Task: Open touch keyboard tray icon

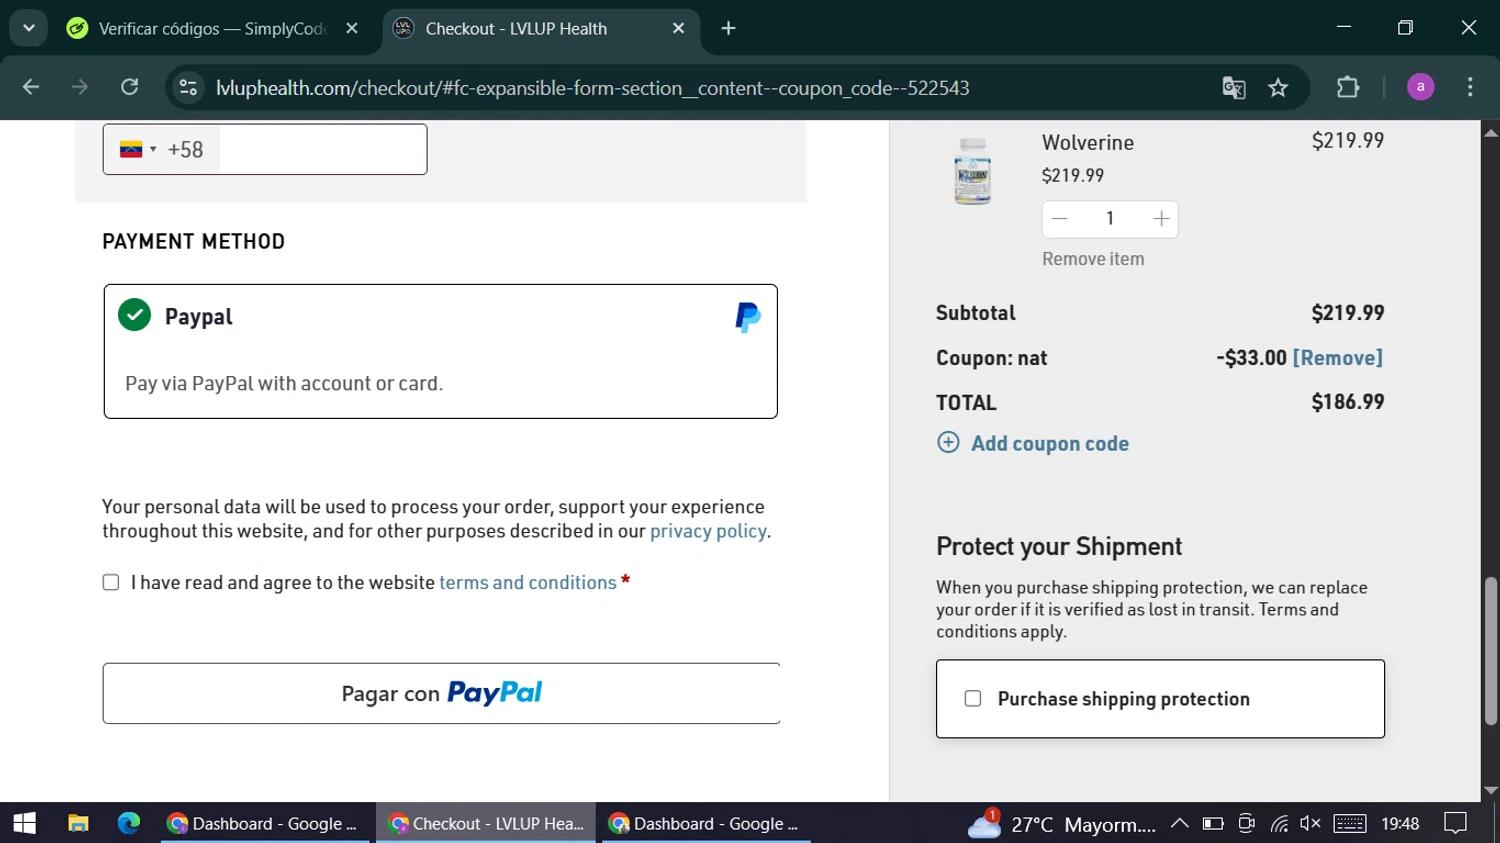Action: coord(1349,823)
